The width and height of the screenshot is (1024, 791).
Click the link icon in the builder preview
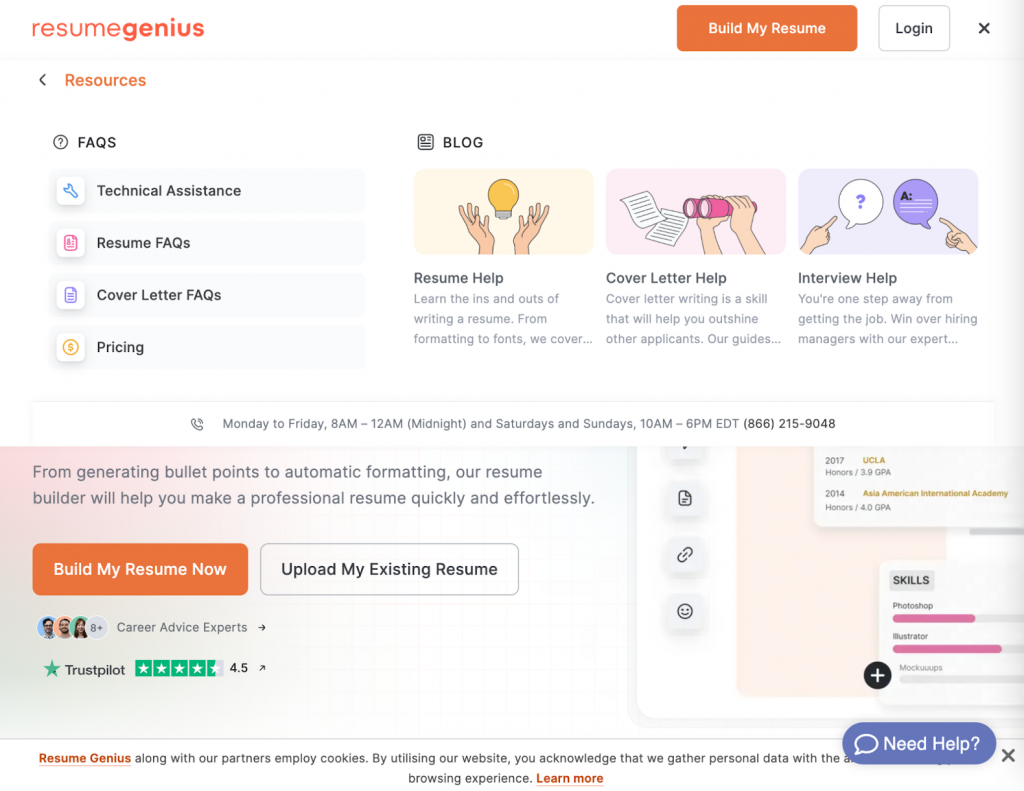685,555
